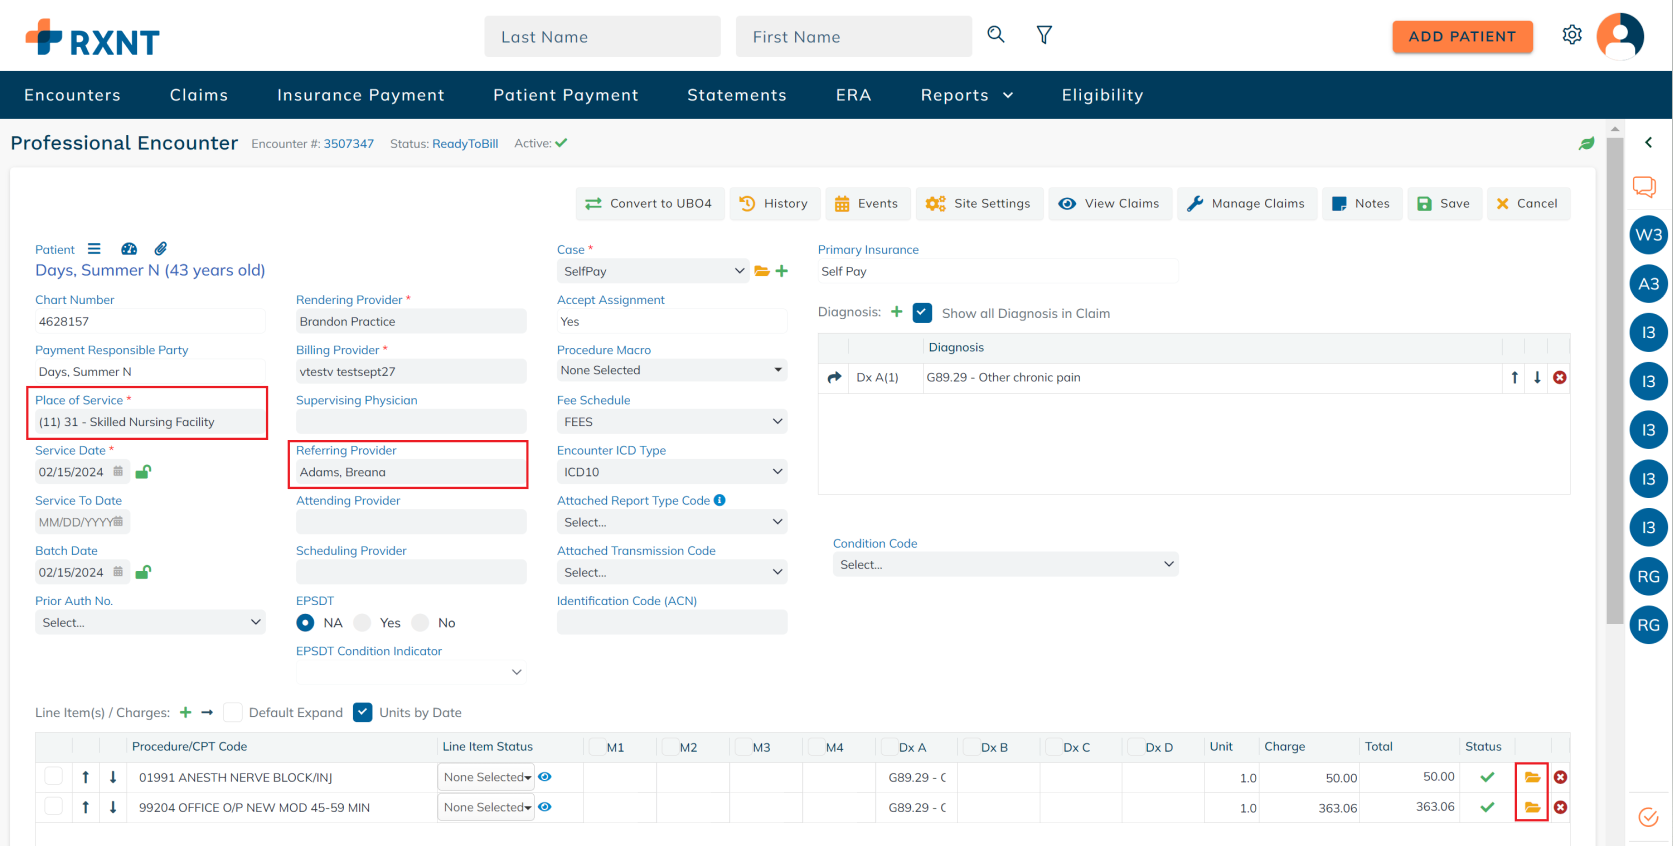Check the 01991 line item row checkbox

(x=54, y=776)
